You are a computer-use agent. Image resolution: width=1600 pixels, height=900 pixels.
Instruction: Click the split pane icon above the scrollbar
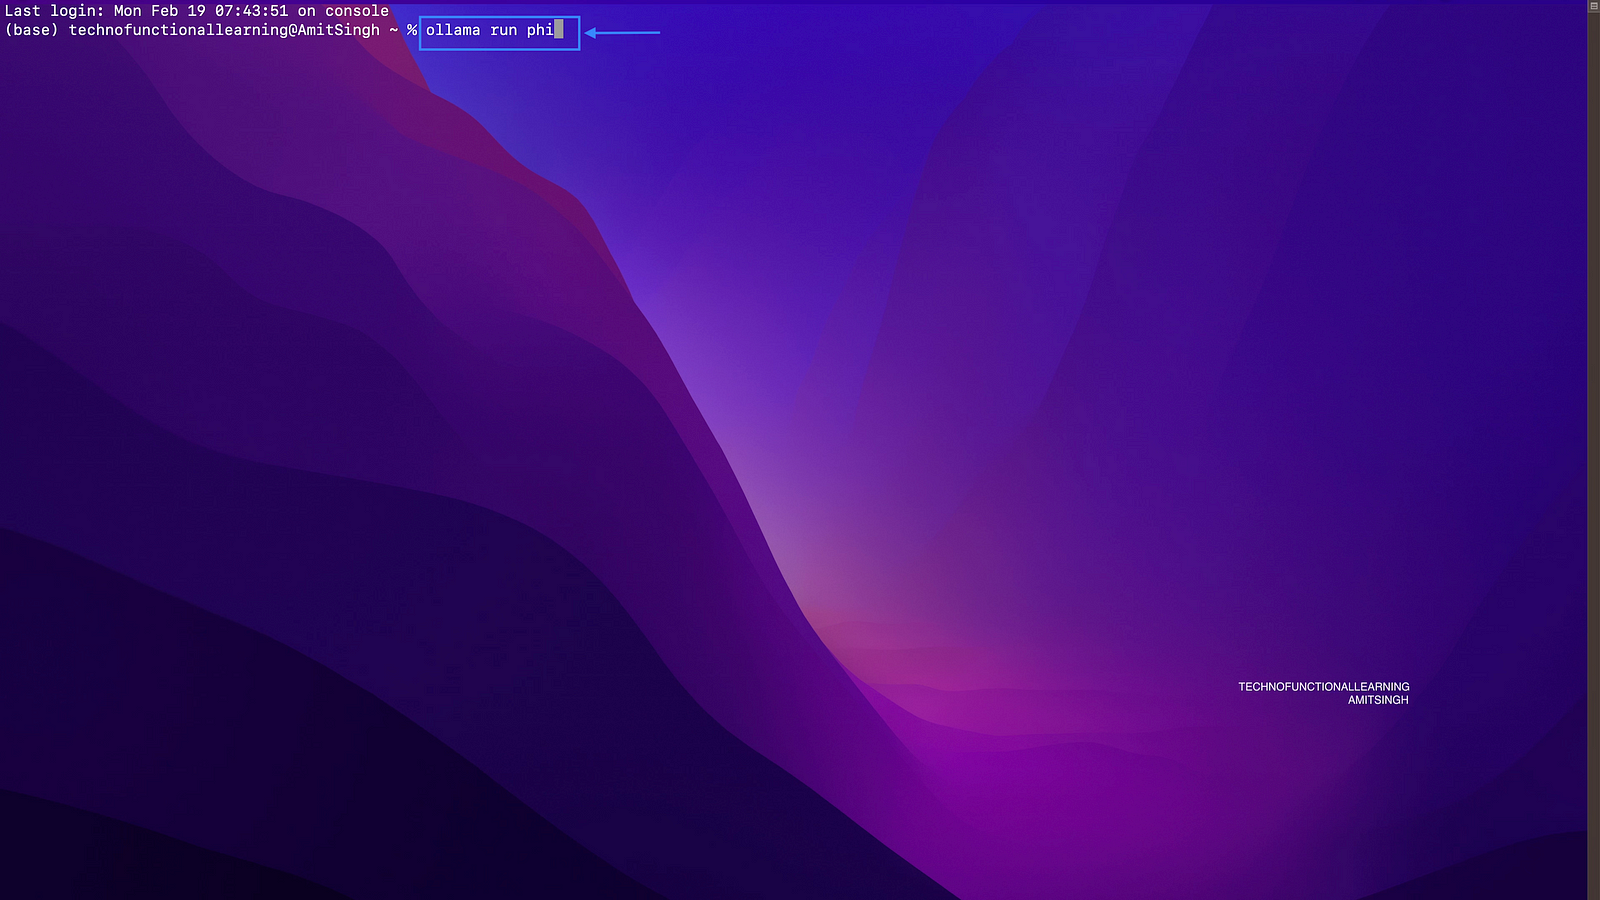point(1593,6)
